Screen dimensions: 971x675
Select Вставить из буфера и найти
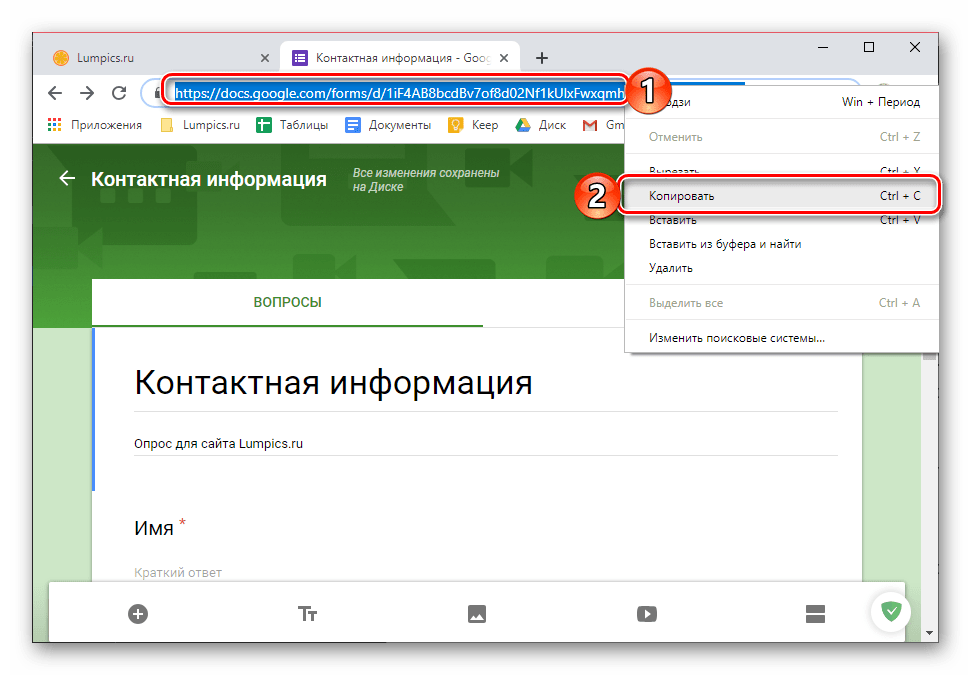780,244
